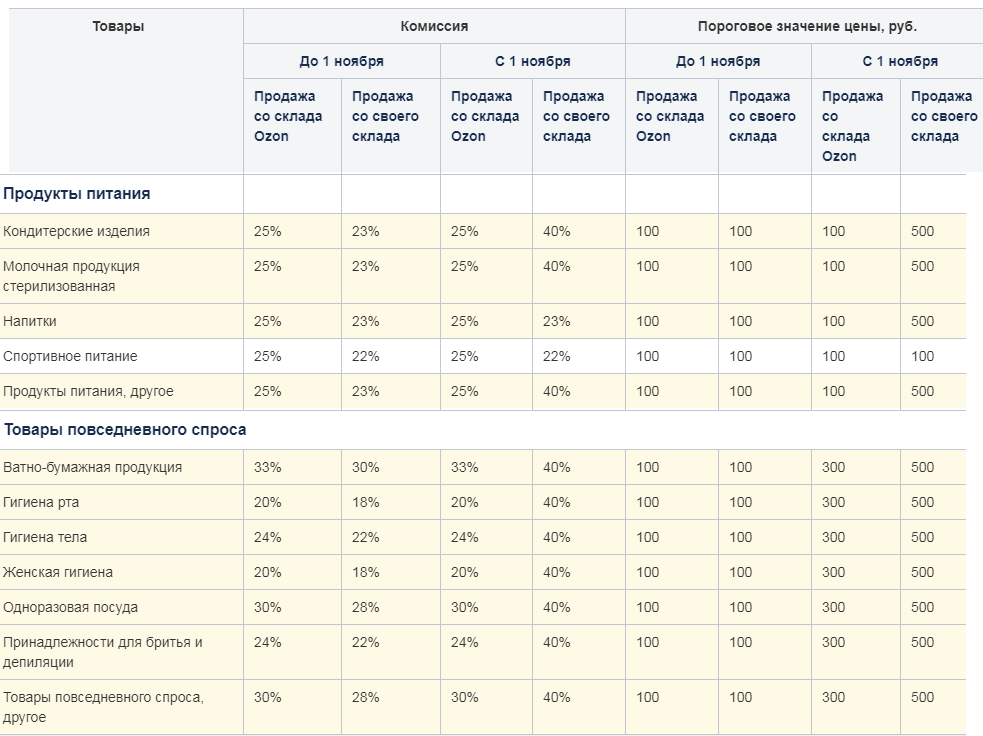Screen dimensions: 983x736
Task: Click "С 1 ноября" subheader under Пороговое значение
Action: point(899,61)
